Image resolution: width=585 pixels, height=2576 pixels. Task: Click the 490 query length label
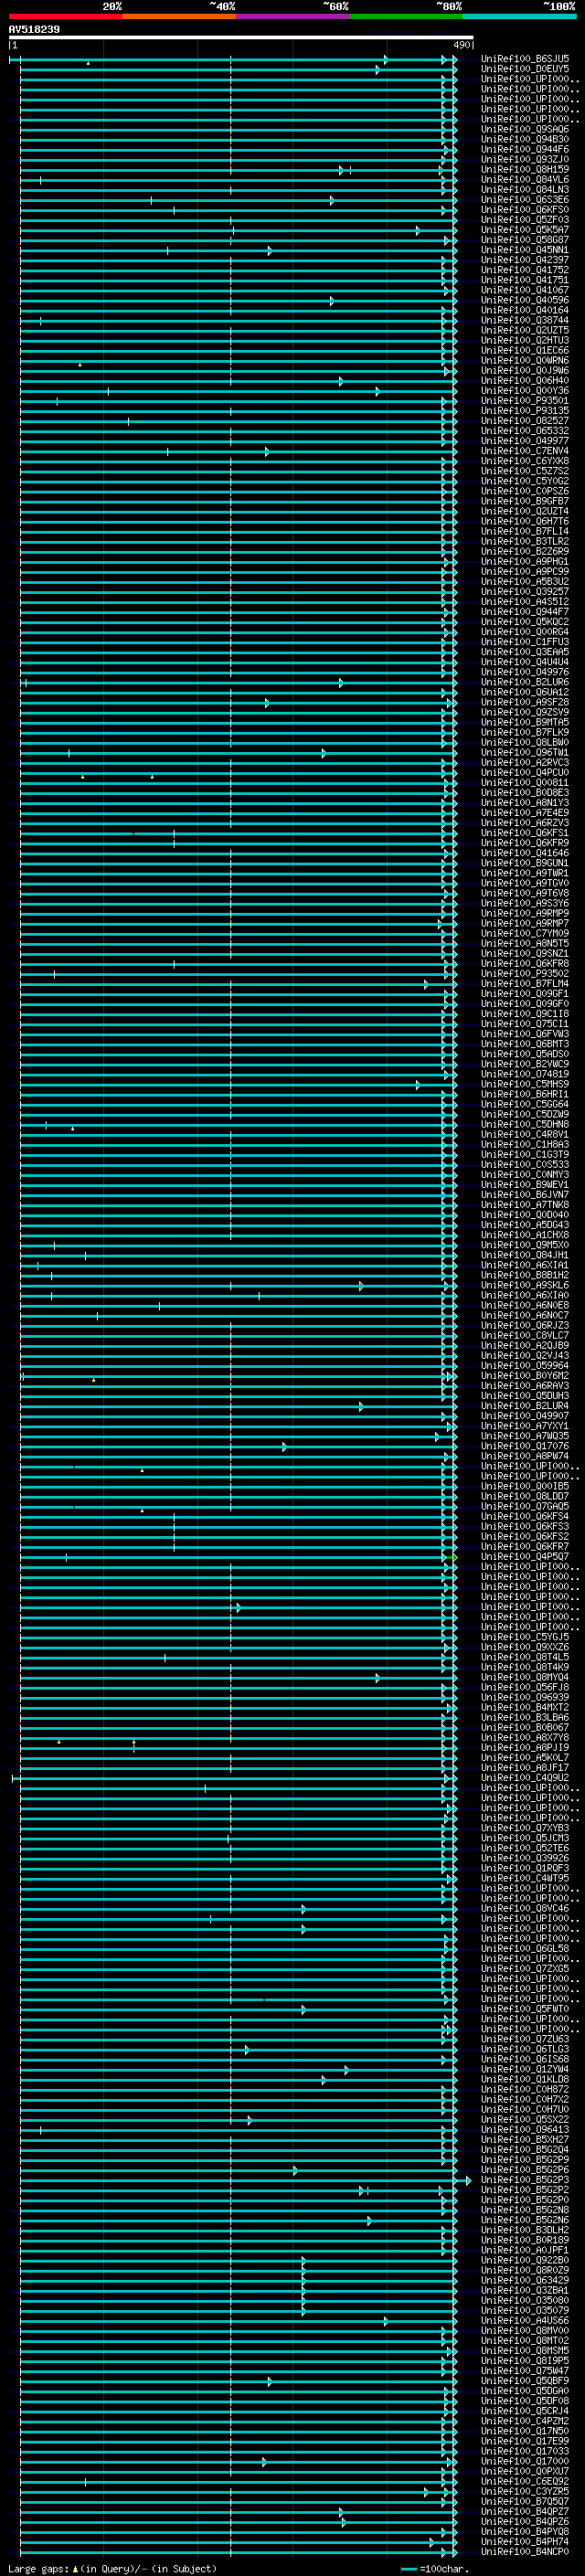point(462,45)
